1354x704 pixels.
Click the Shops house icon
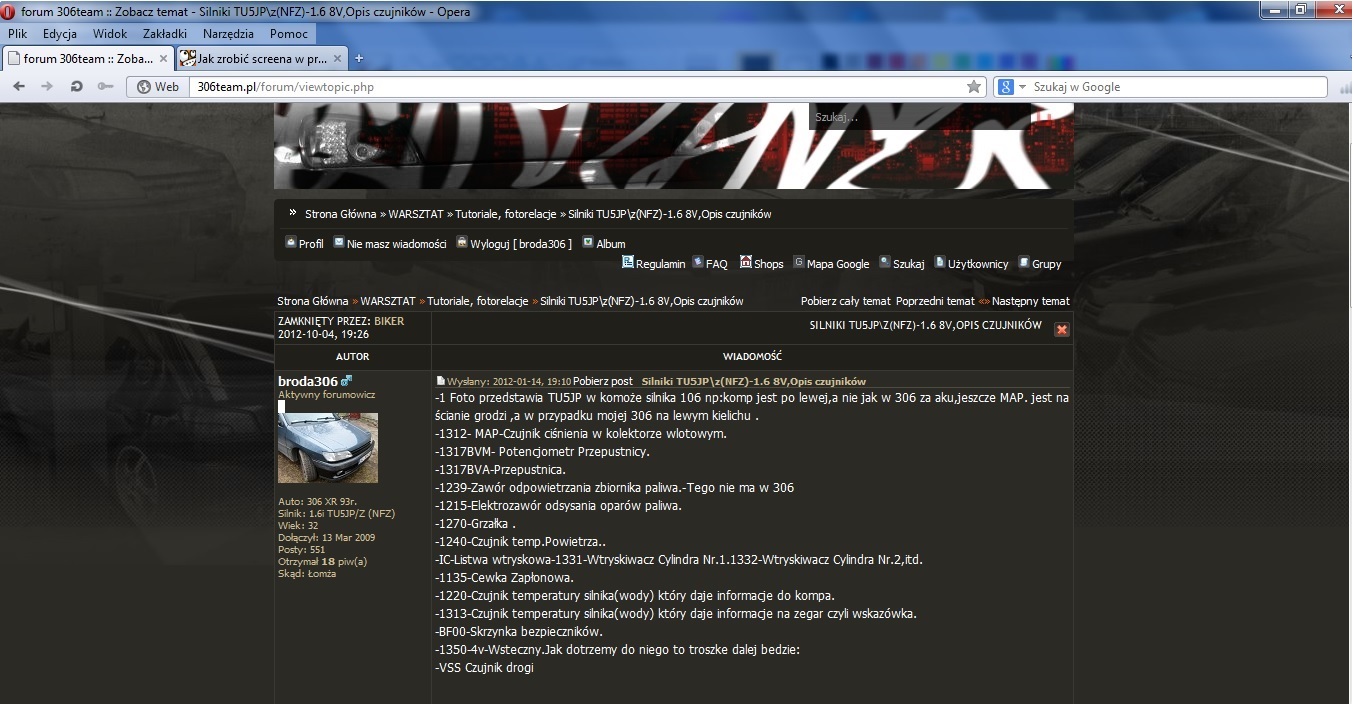click(x=746, y=263)
